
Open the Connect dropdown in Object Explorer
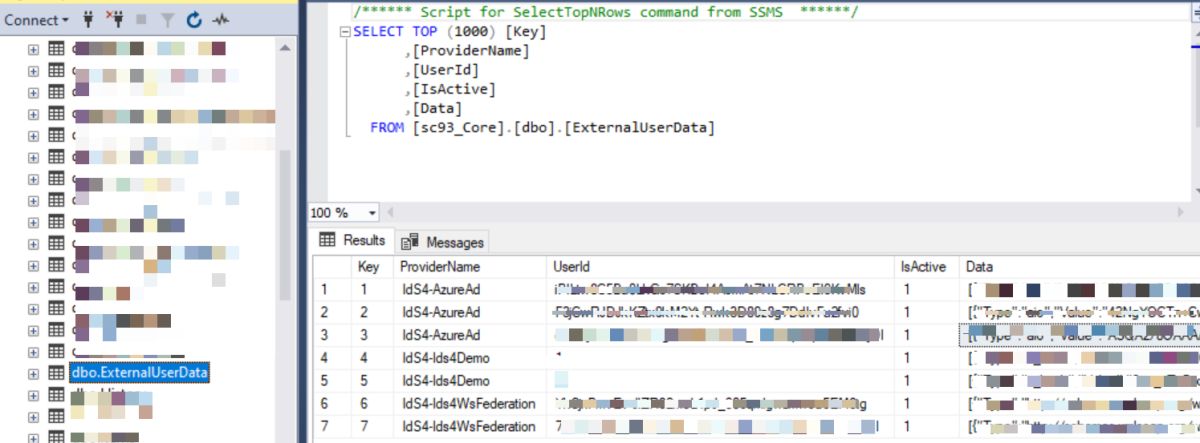[37, 19]
